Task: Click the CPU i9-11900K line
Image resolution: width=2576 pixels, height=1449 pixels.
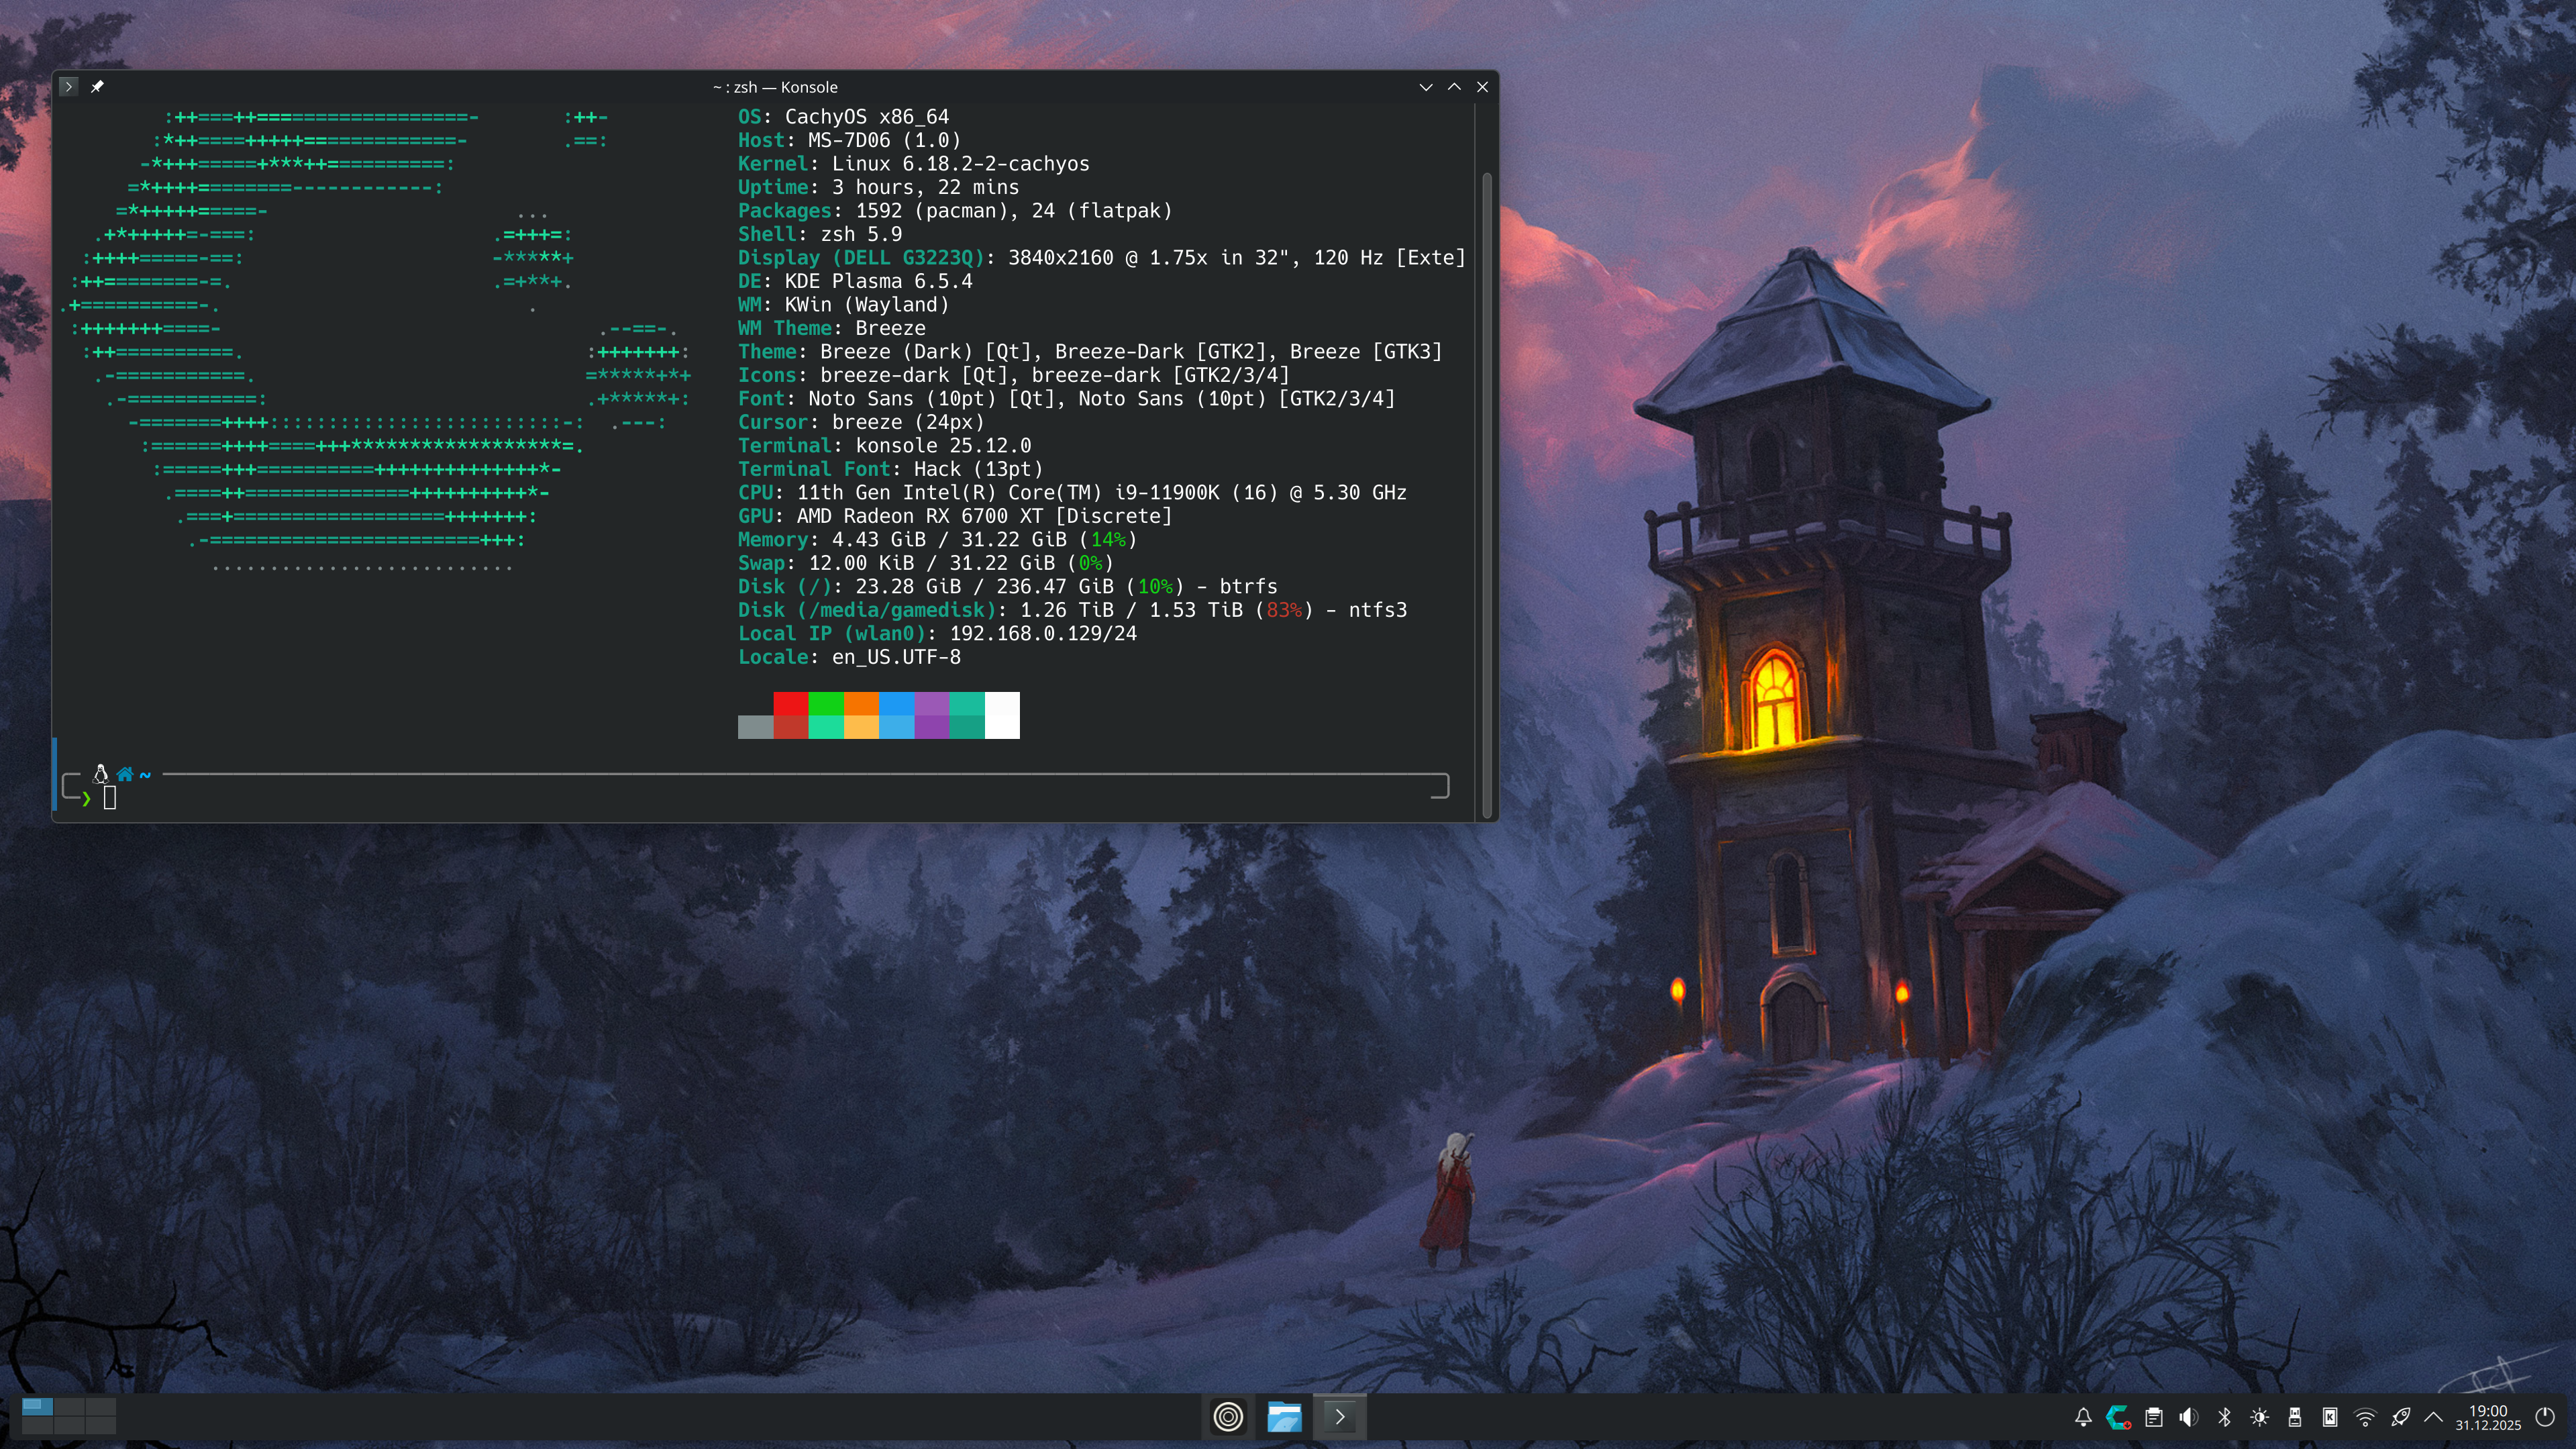Action: 1073,493
